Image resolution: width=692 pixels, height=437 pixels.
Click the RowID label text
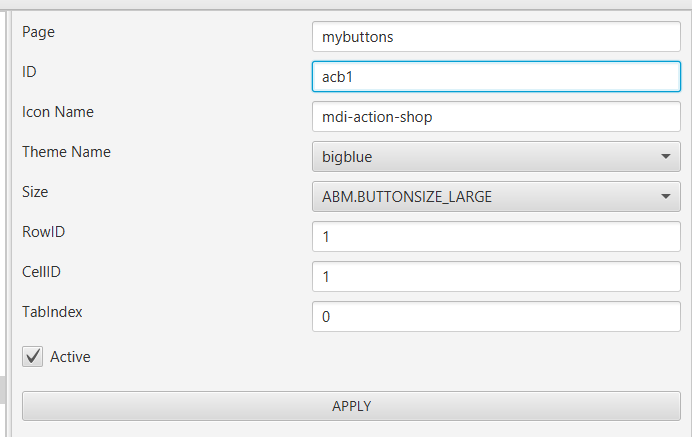click(x=42, y=232)
